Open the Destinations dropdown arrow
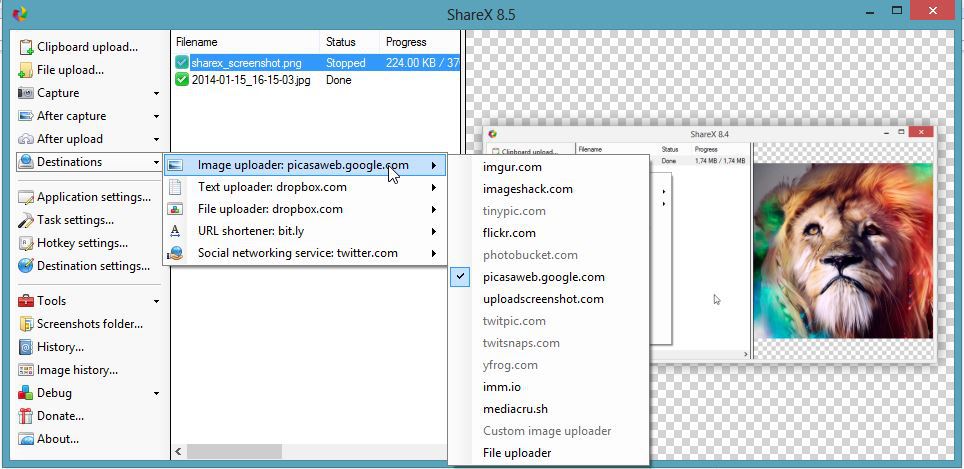 click(156, 162)
